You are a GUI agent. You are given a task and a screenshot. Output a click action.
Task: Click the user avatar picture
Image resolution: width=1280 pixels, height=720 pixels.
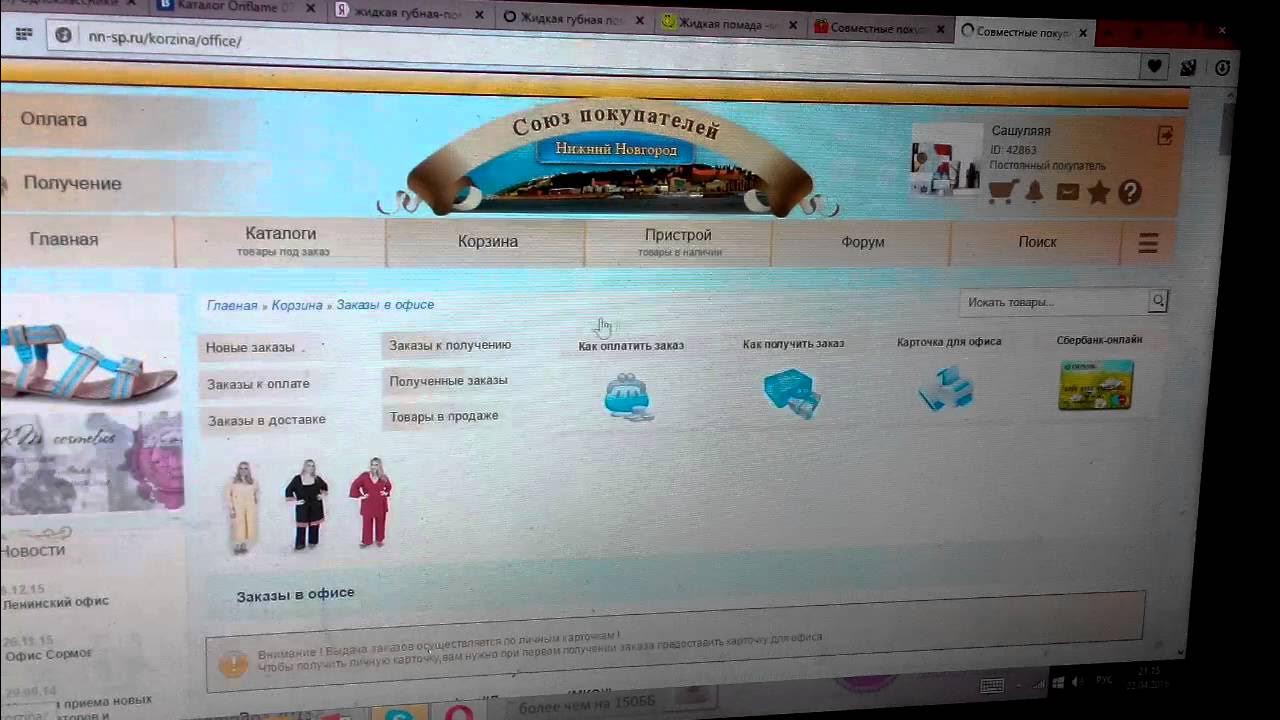click(946, 160)
